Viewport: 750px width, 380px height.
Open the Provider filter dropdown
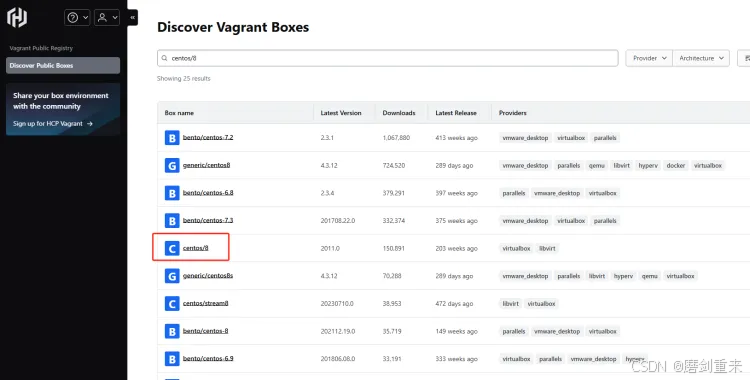(649, 58)
